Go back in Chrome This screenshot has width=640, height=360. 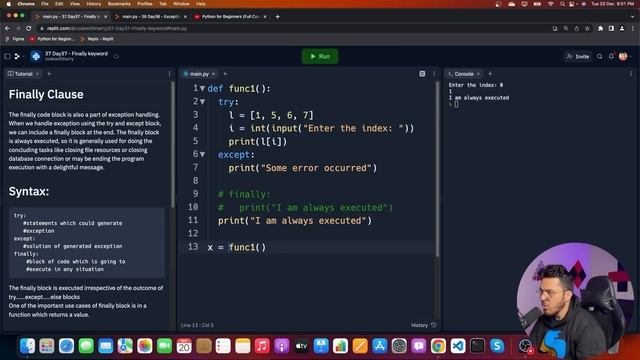[7, 28]
